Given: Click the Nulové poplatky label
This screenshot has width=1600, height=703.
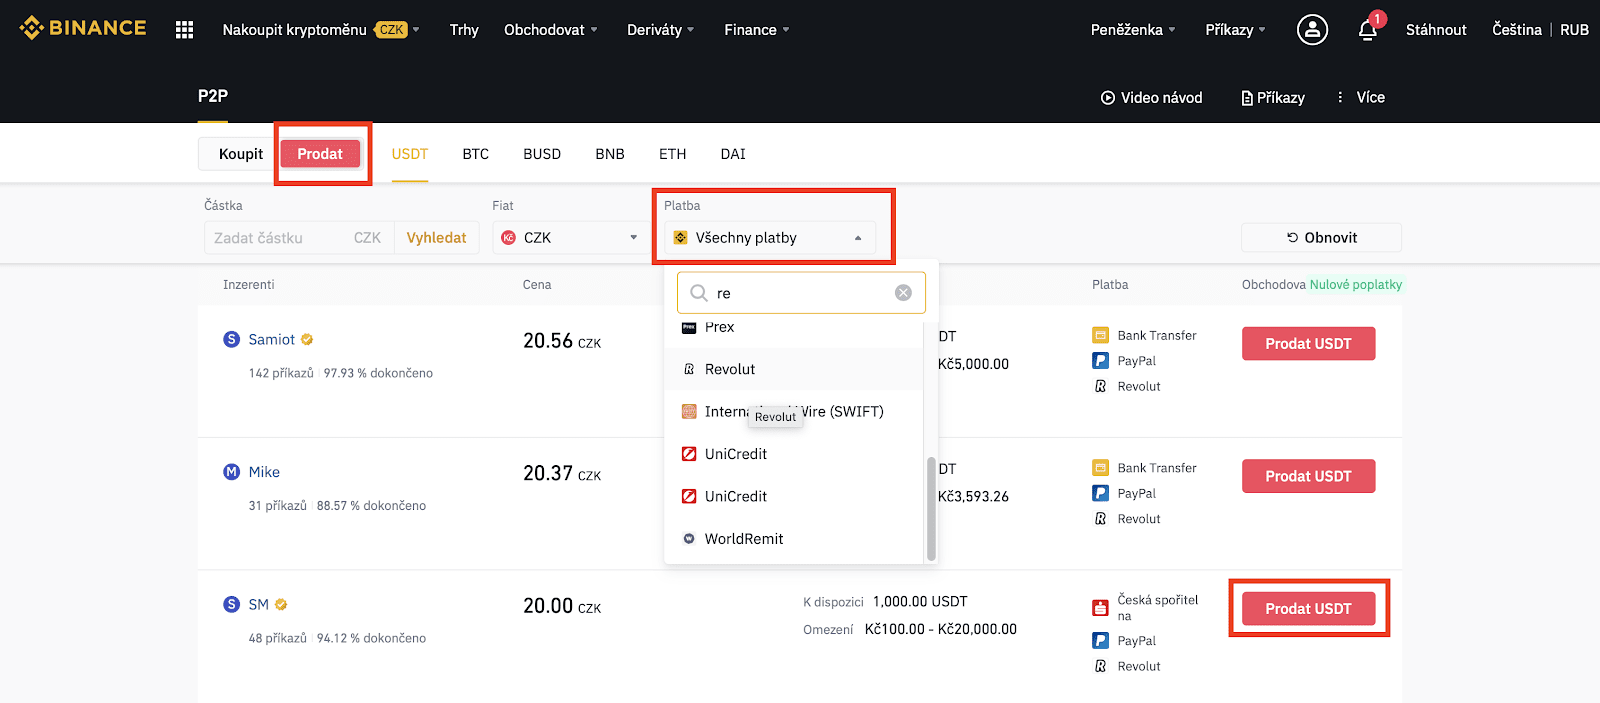Looking at the screenshot, I should coord(1356,285).
